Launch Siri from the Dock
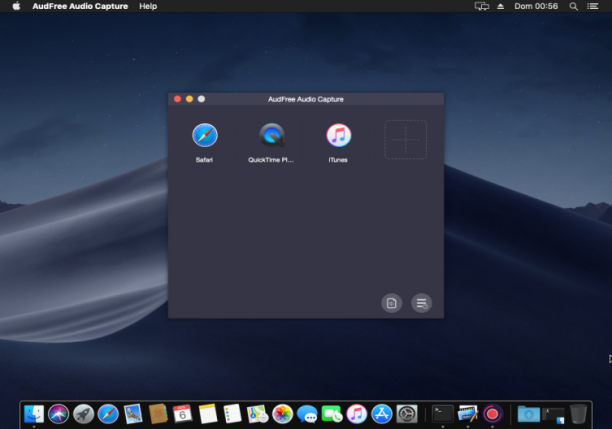Screen dimensions: 612x429 point(59,414)
